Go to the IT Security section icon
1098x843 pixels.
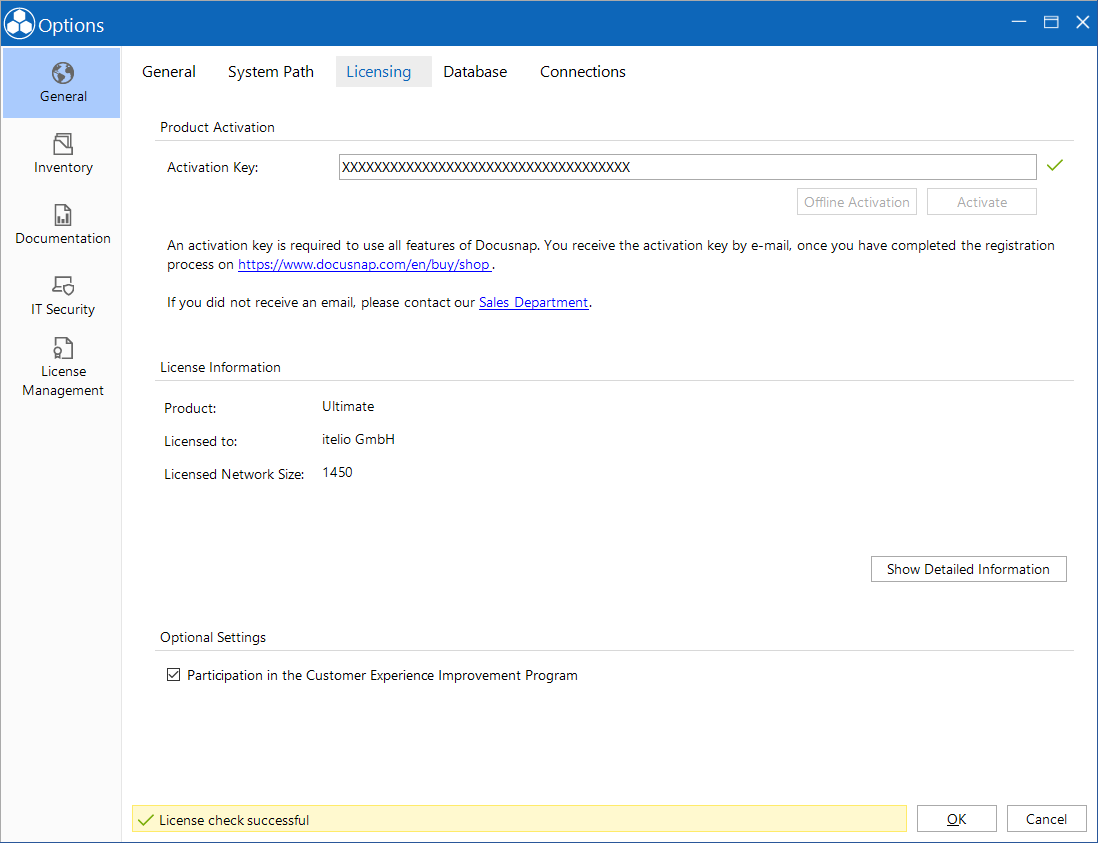click(62, 286)
